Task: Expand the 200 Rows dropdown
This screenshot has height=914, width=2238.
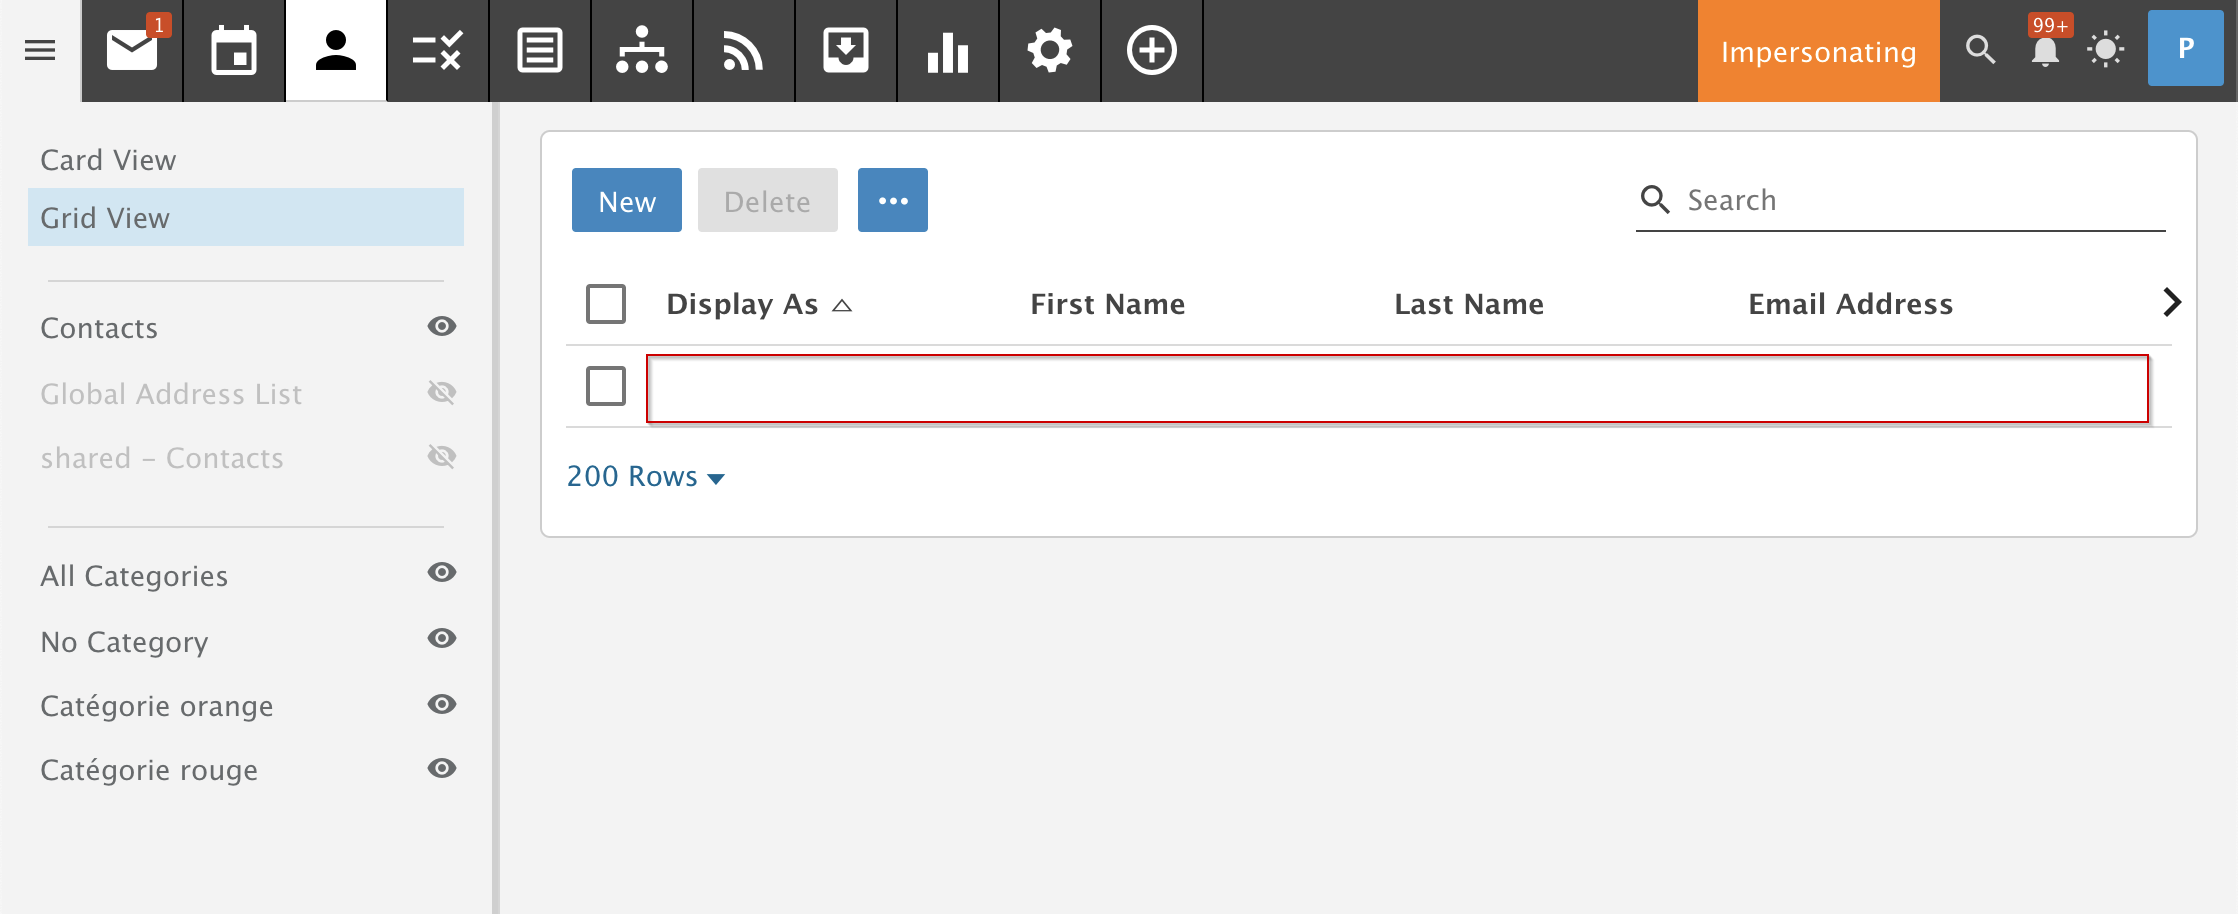Action: tap(645, 477)
